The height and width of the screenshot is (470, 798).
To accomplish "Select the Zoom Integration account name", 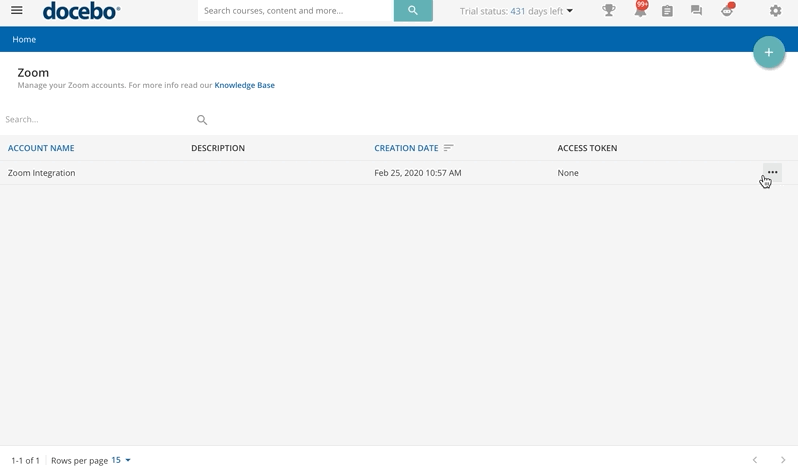I will (x=41, y=173).
